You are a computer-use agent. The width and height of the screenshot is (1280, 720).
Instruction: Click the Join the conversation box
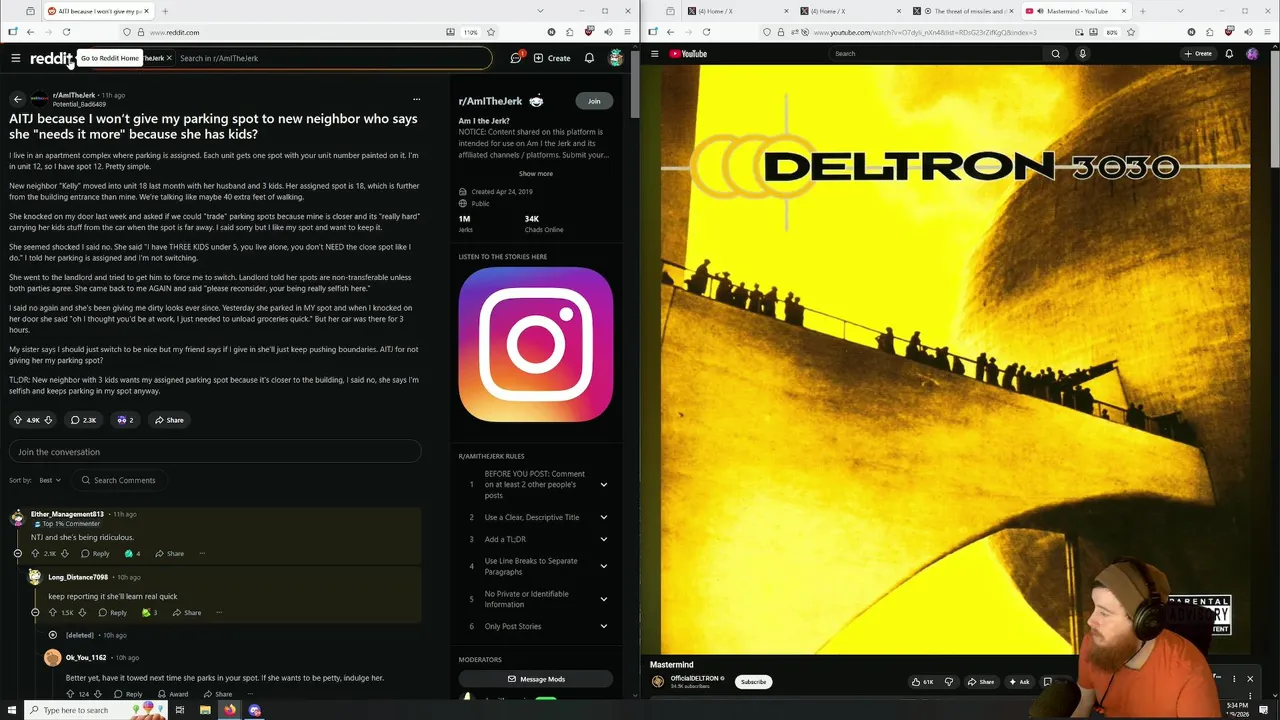click(x=215, y=452)
